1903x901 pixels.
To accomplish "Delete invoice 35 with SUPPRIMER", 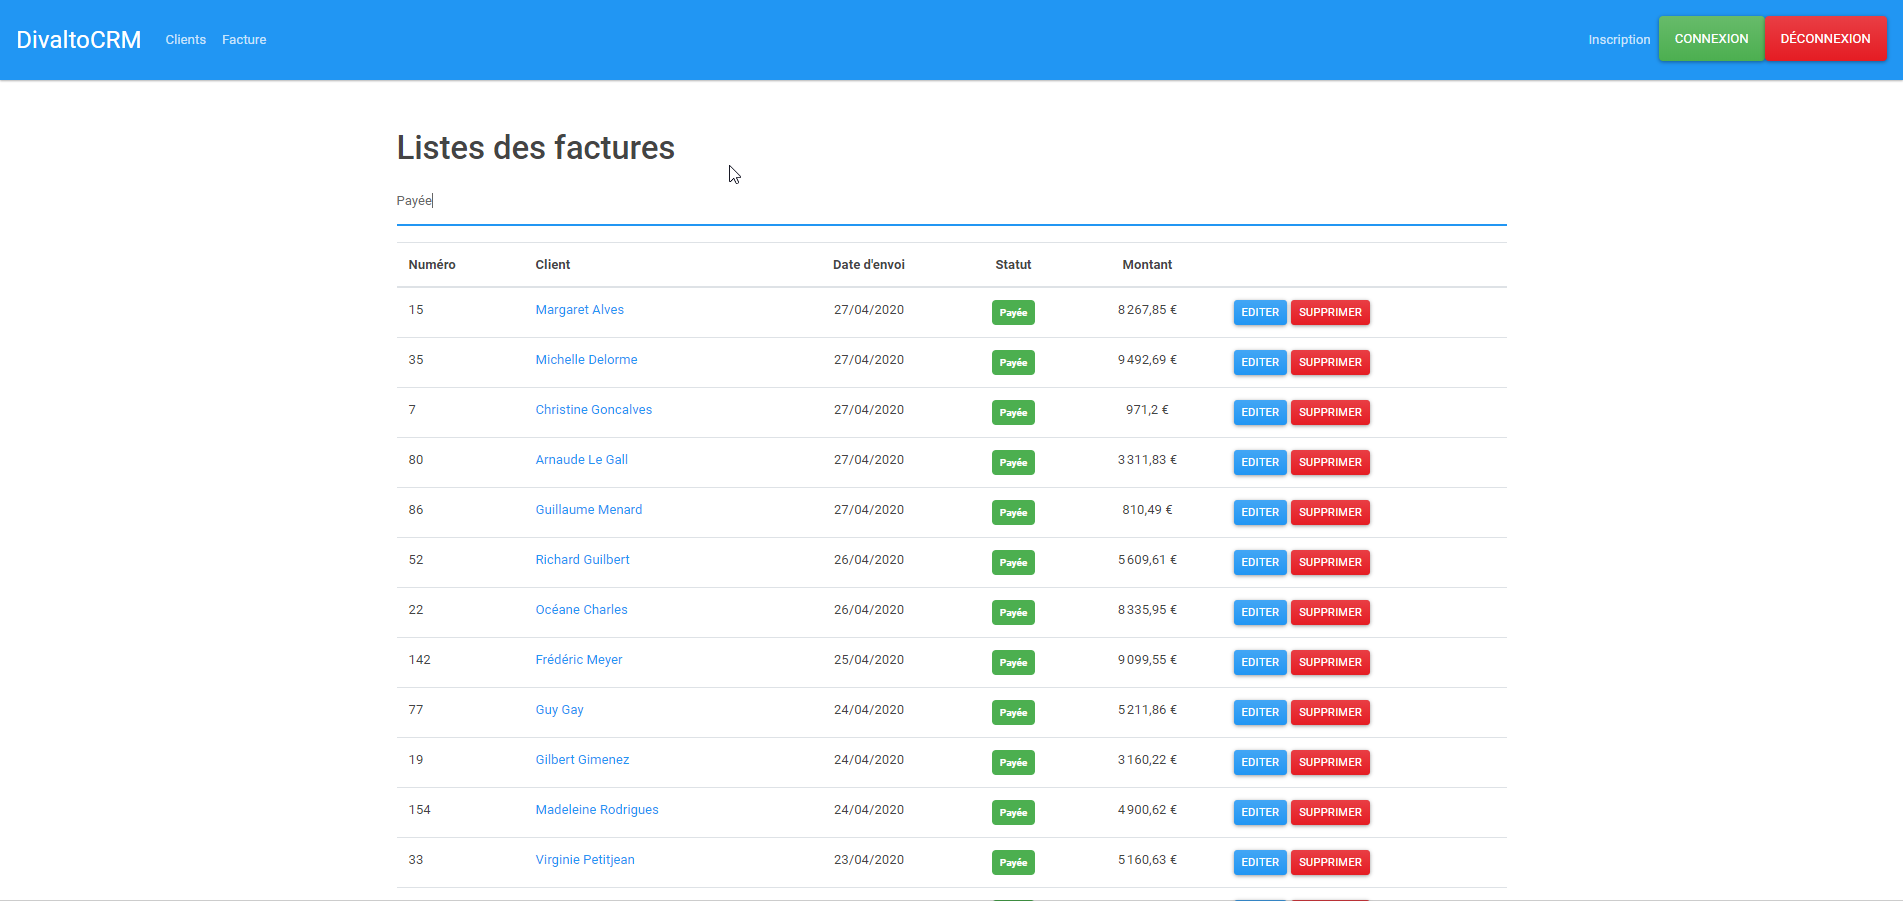I will 1330,362.
